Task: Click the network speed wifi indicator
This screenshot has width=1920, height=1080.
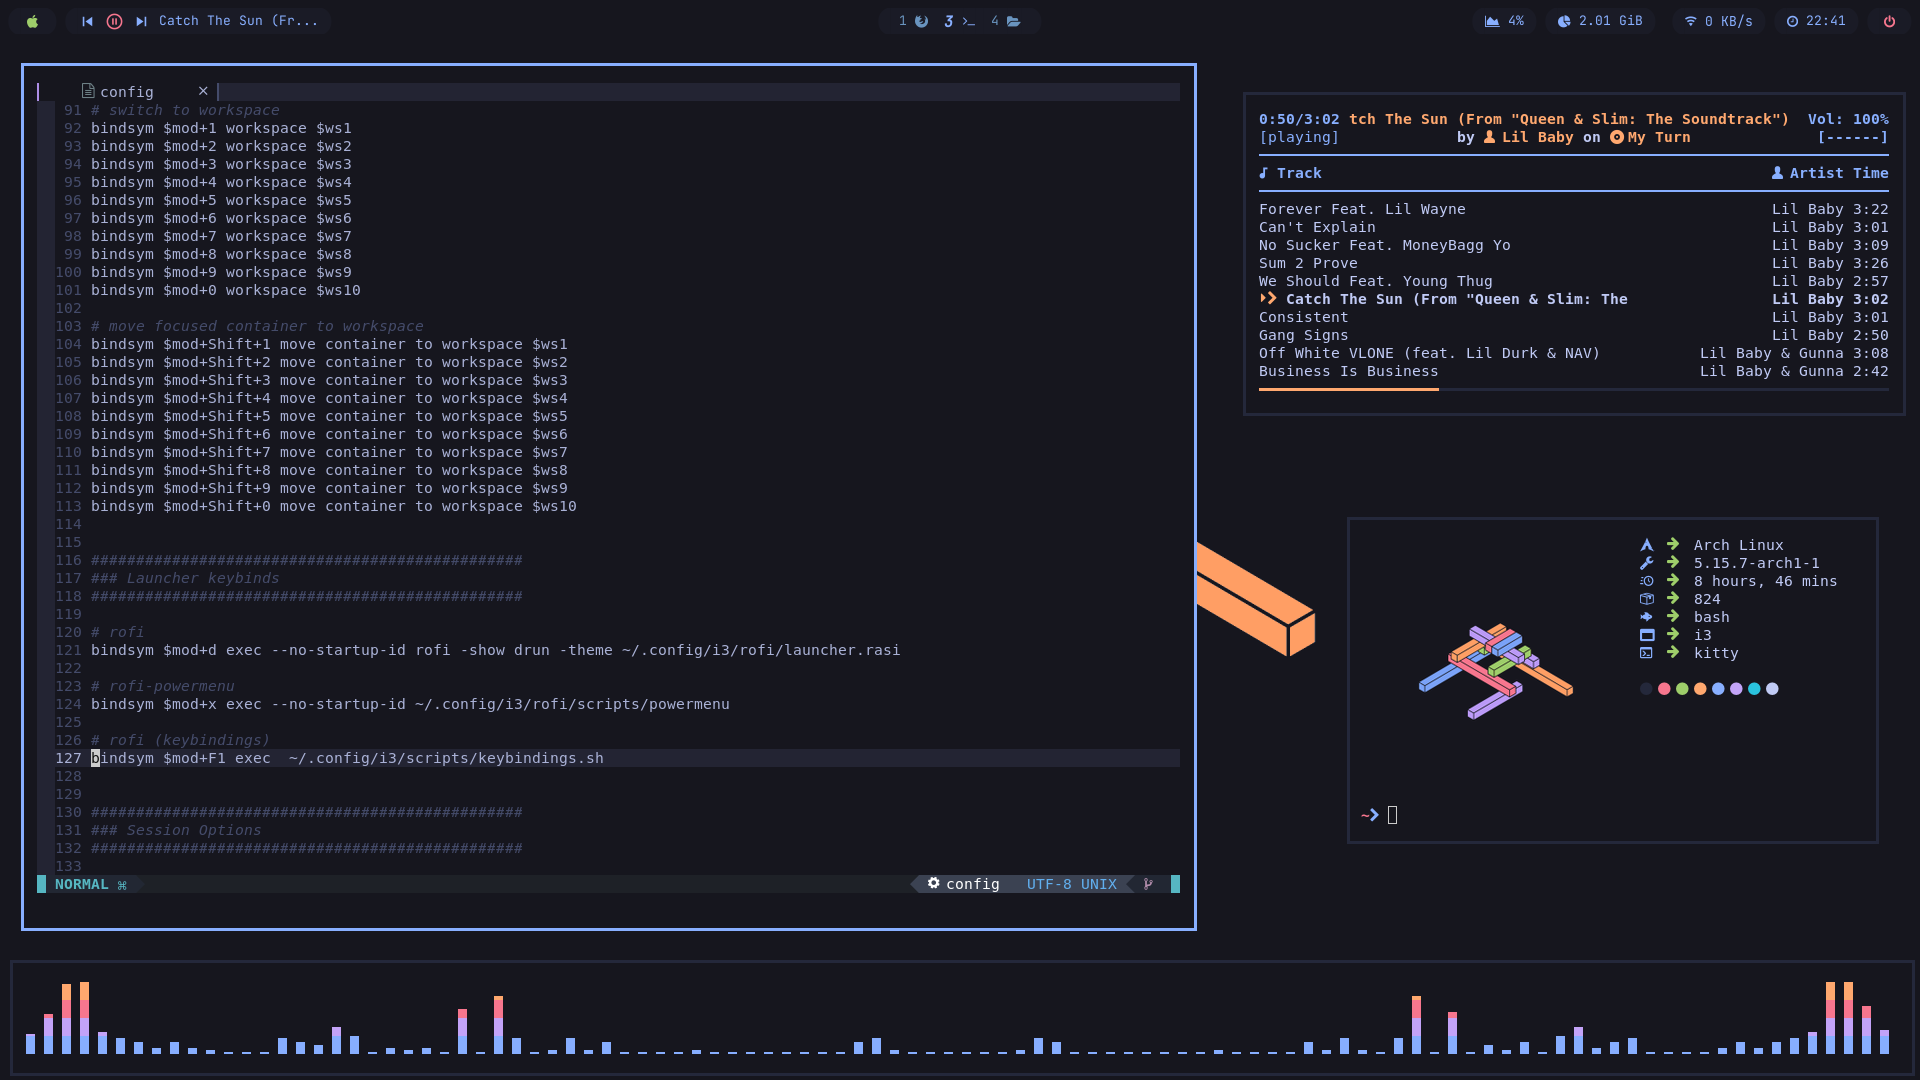Action: click(x=1718, y=21)
